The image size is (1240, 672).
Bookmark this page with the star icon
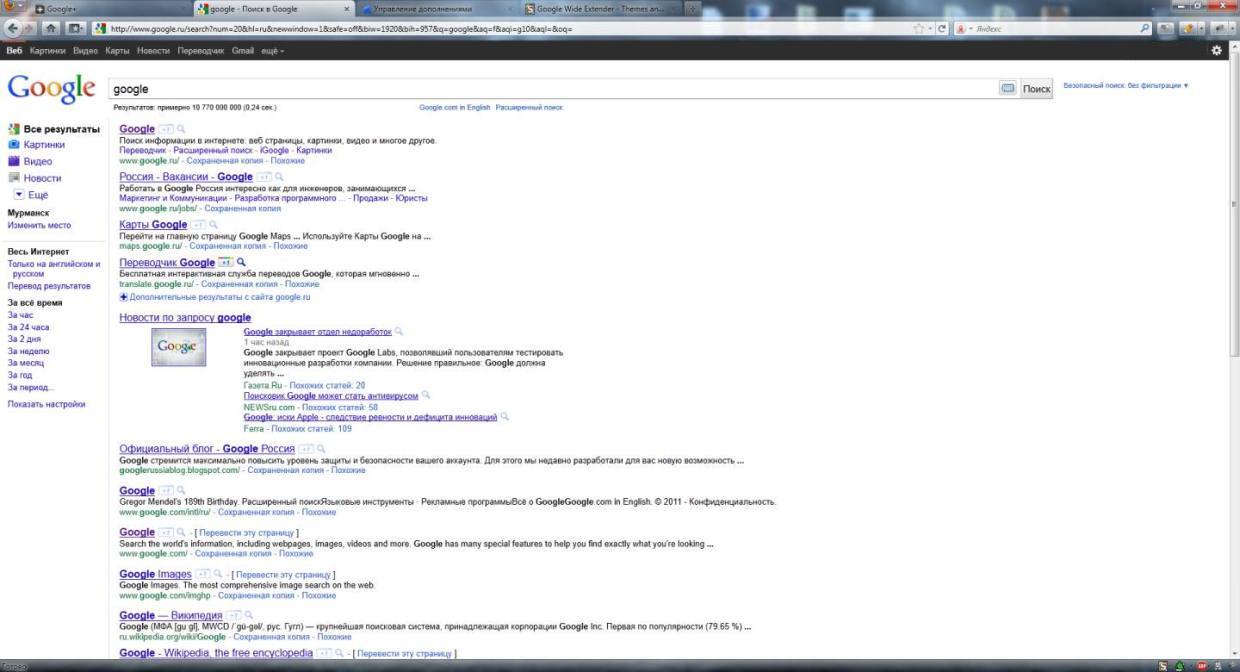[x=918, y=28]
